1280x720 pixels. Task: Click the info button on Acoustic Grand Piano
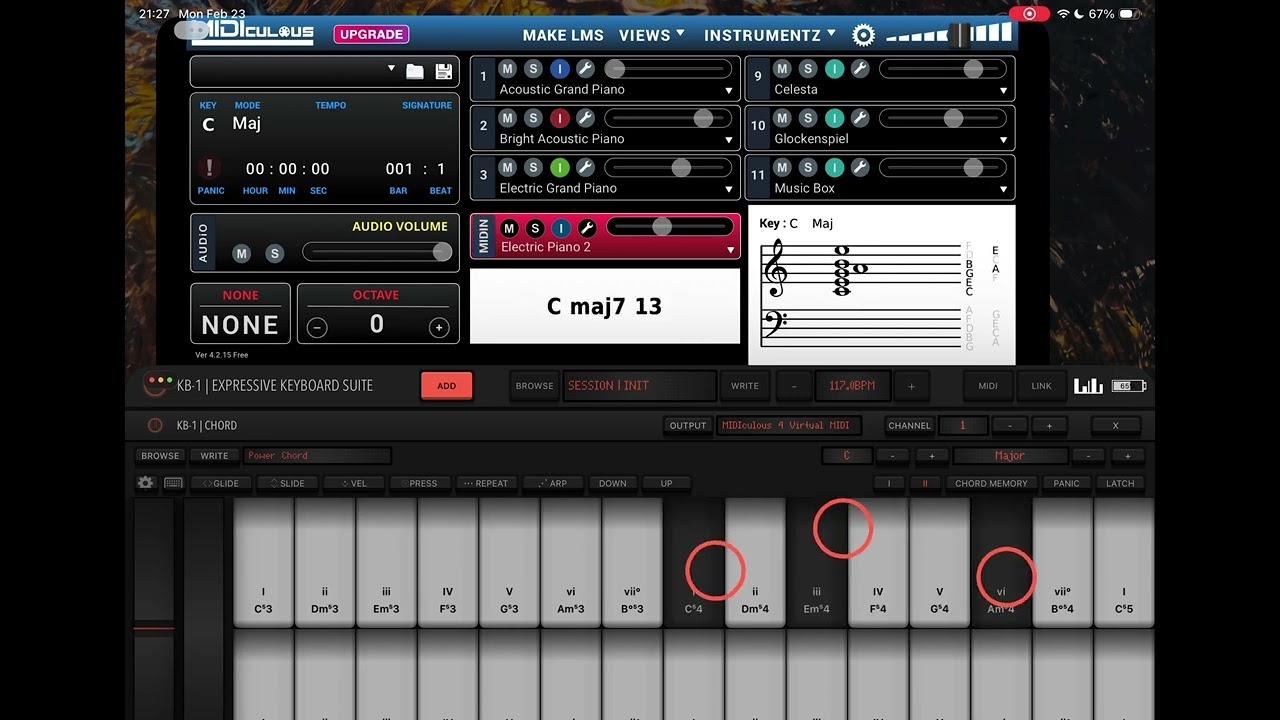click(x=560, y=69)
